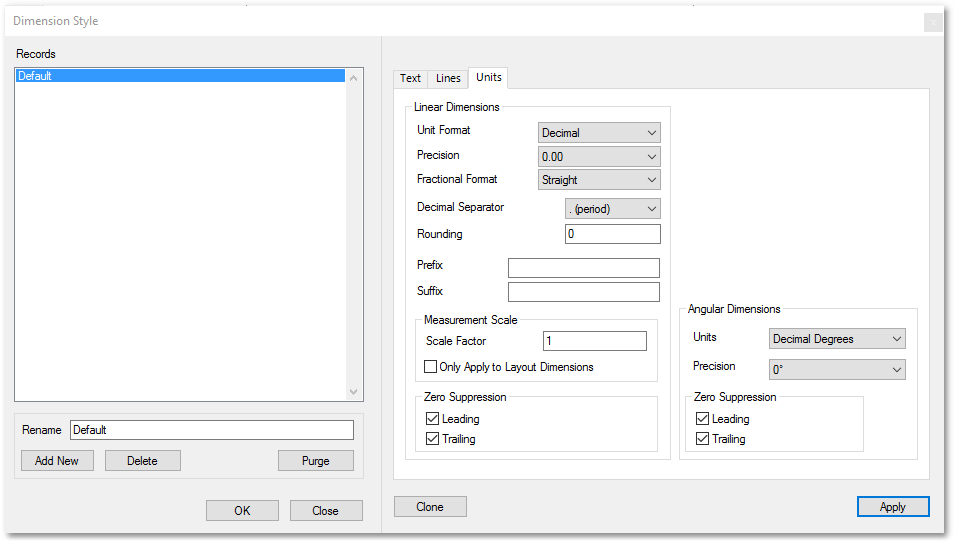
Task: Open the linear Precision 0.00 dropdown
Action: 599,157
